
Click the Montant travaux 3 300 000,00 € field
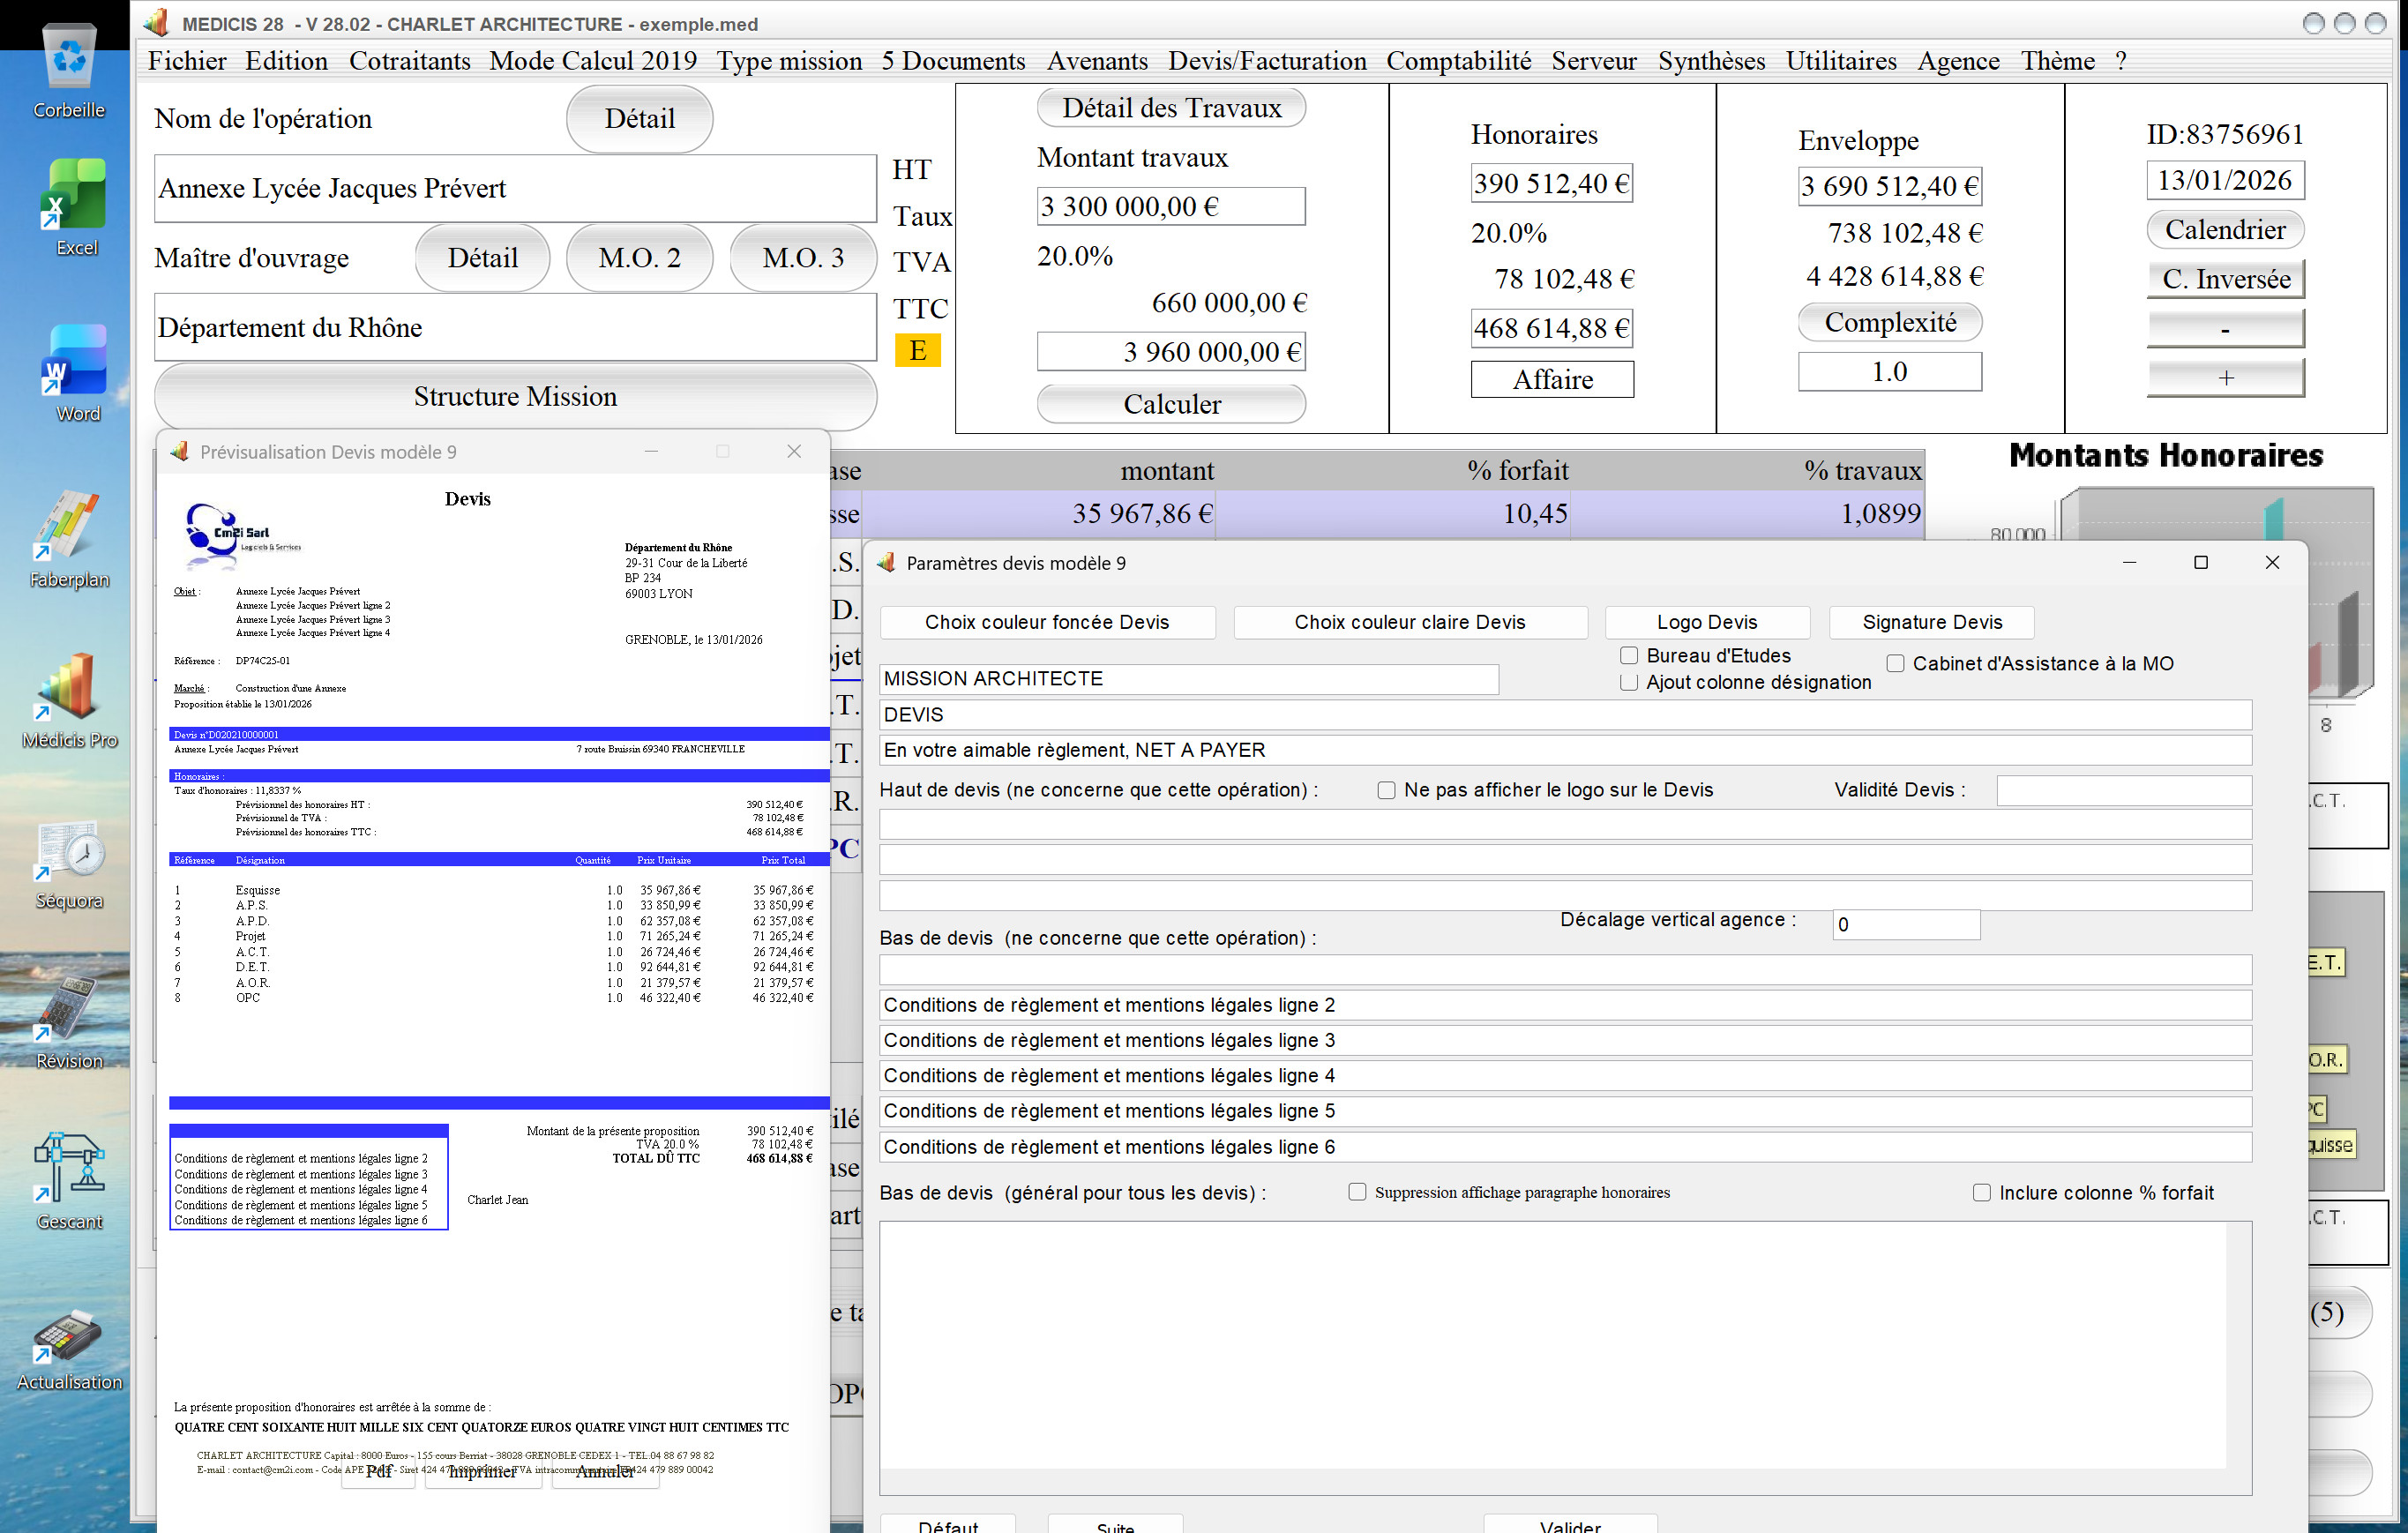pos(1171,206)
